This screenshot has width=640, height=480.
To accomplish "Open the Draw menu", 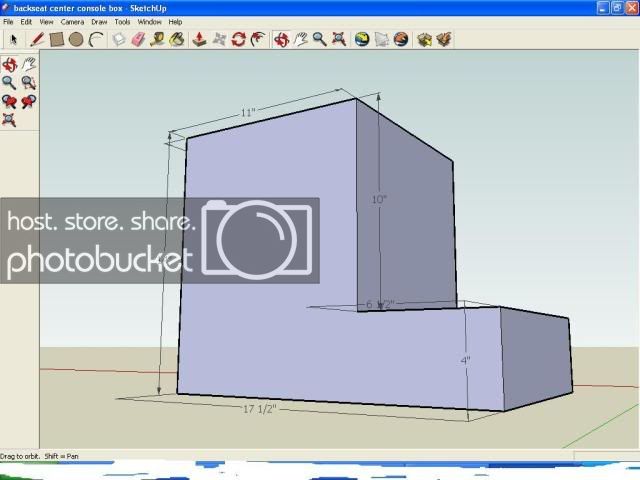I will [x=99, y=22].
